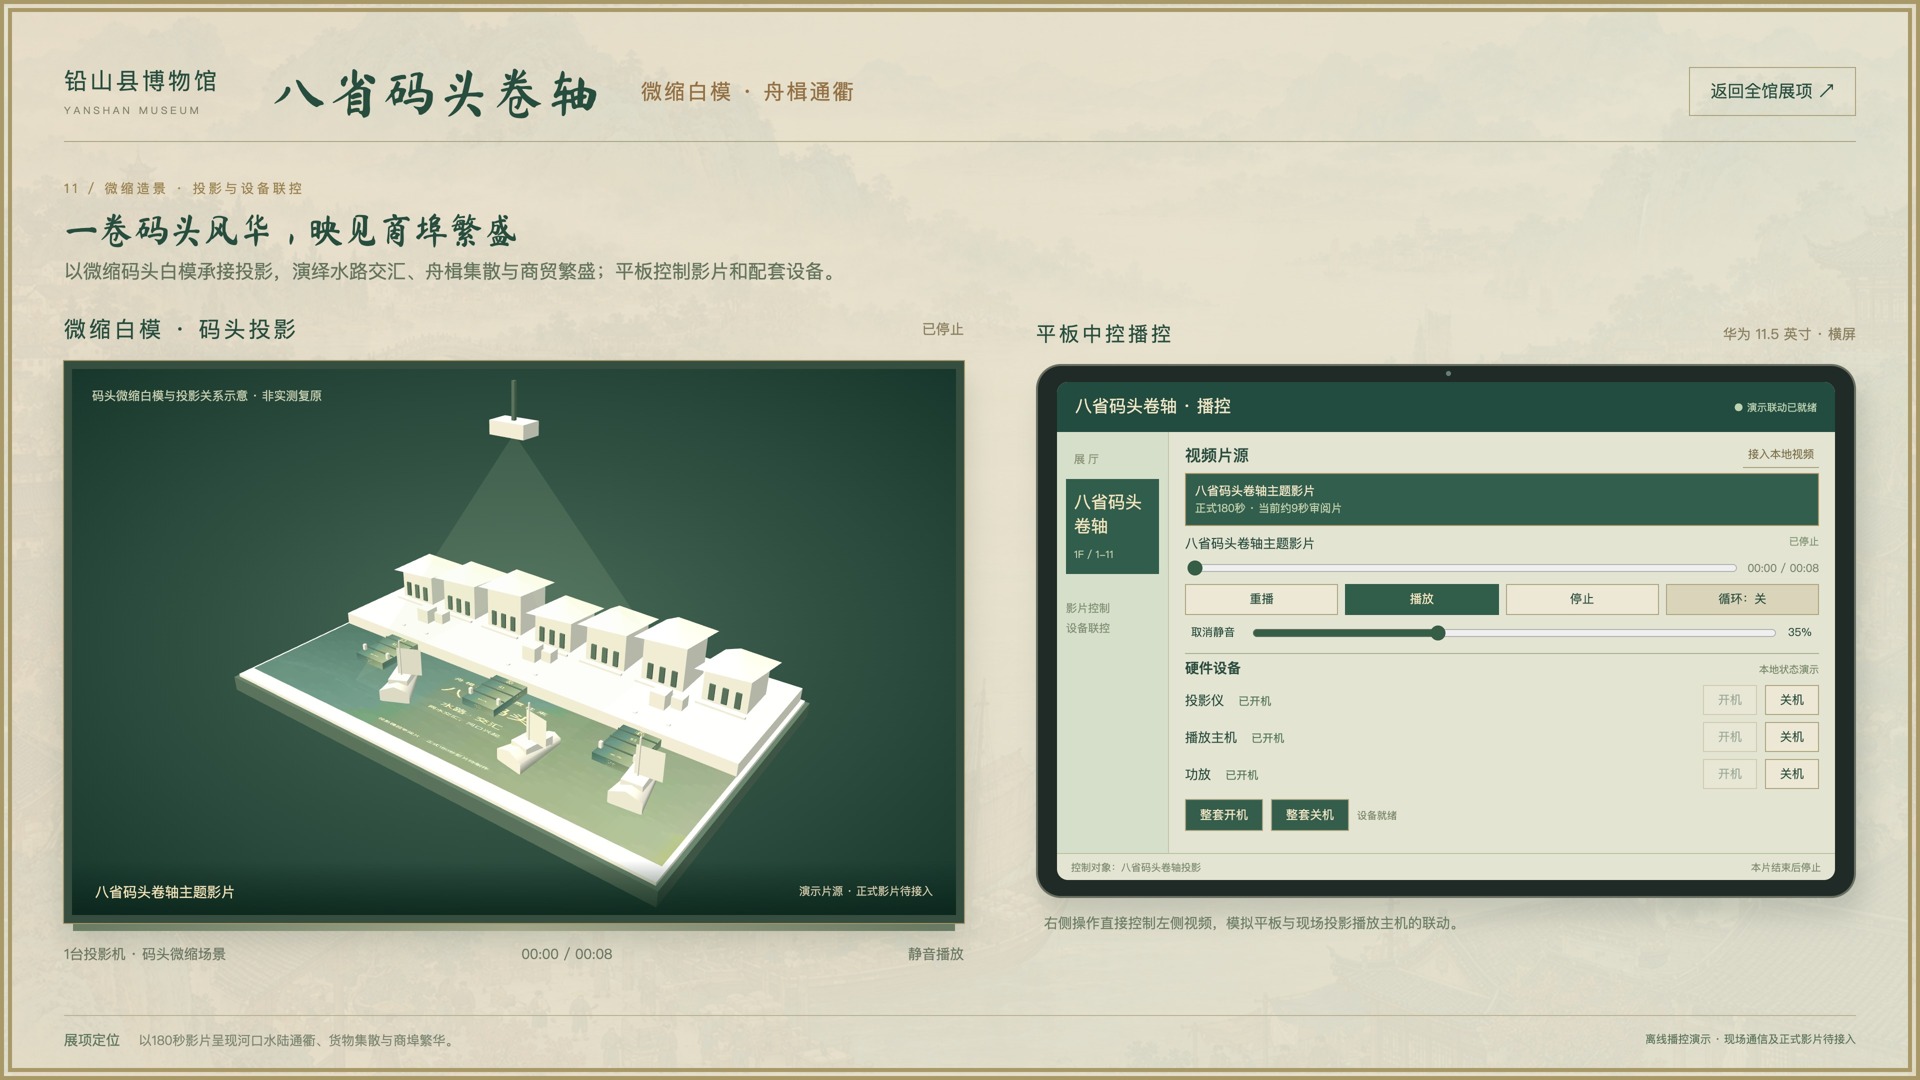
Task: Click the 设备就绪 status text
Action: (1377, 815)
